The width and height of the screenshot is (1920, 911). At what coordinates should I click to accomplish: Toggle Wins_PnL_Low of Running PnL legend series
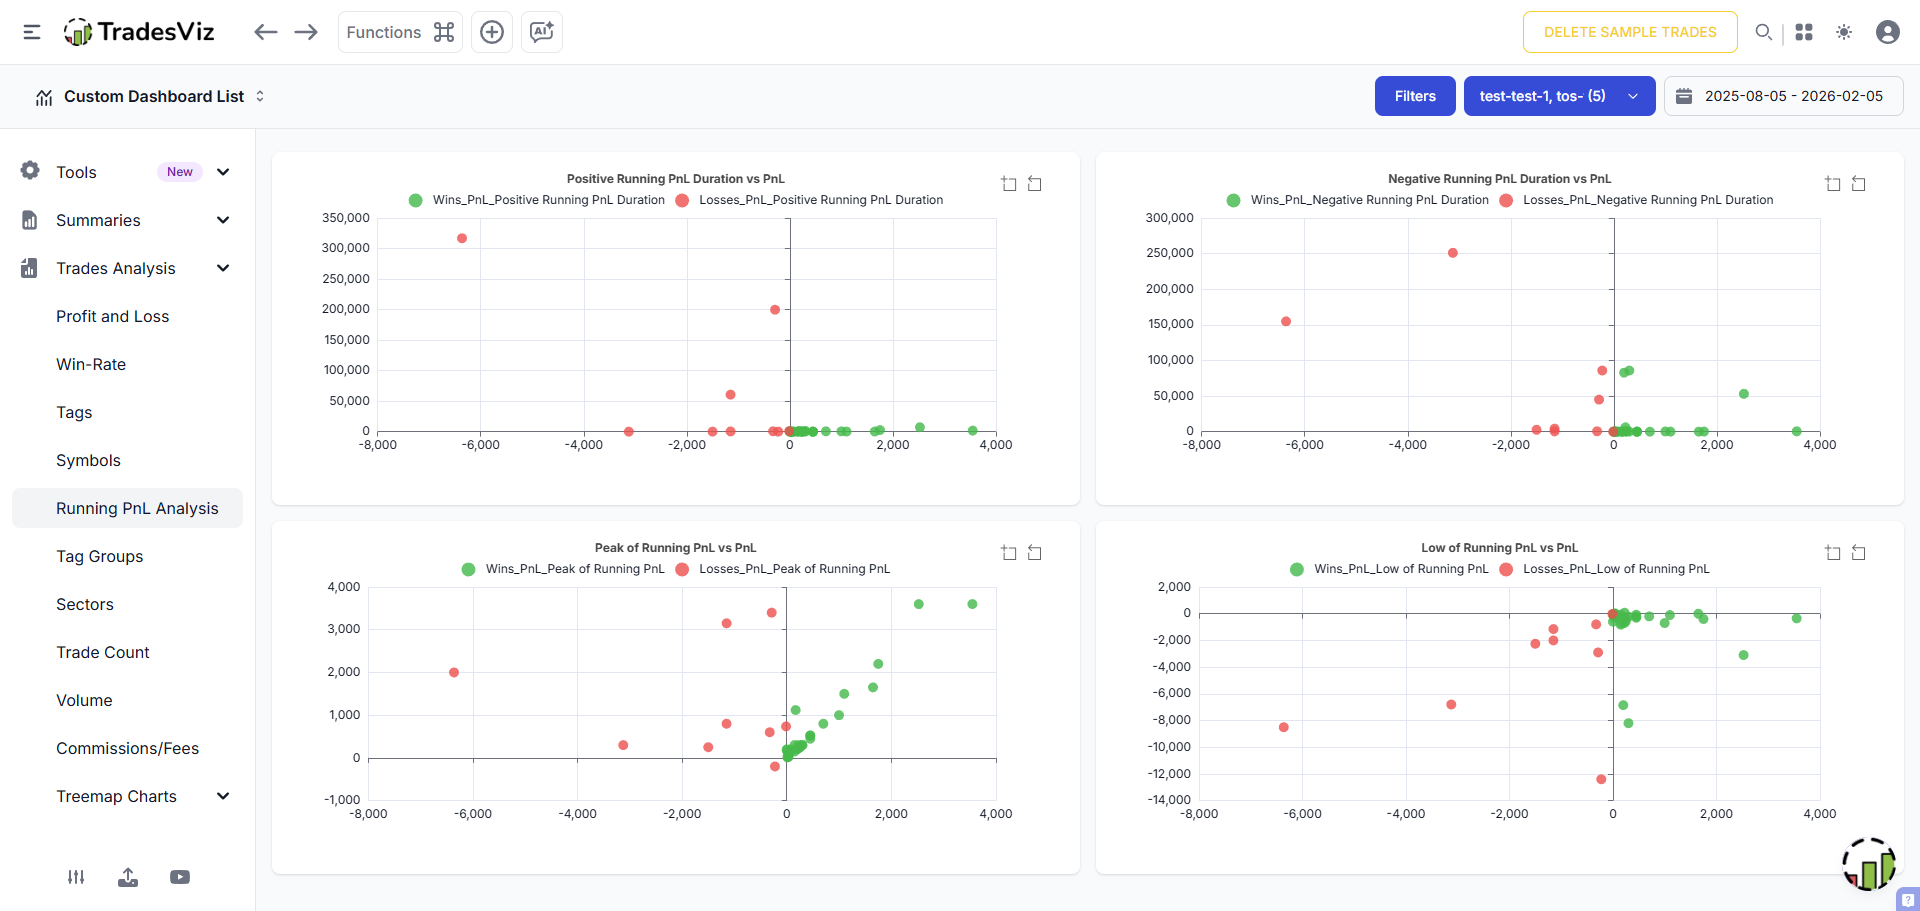(1389, 569)
